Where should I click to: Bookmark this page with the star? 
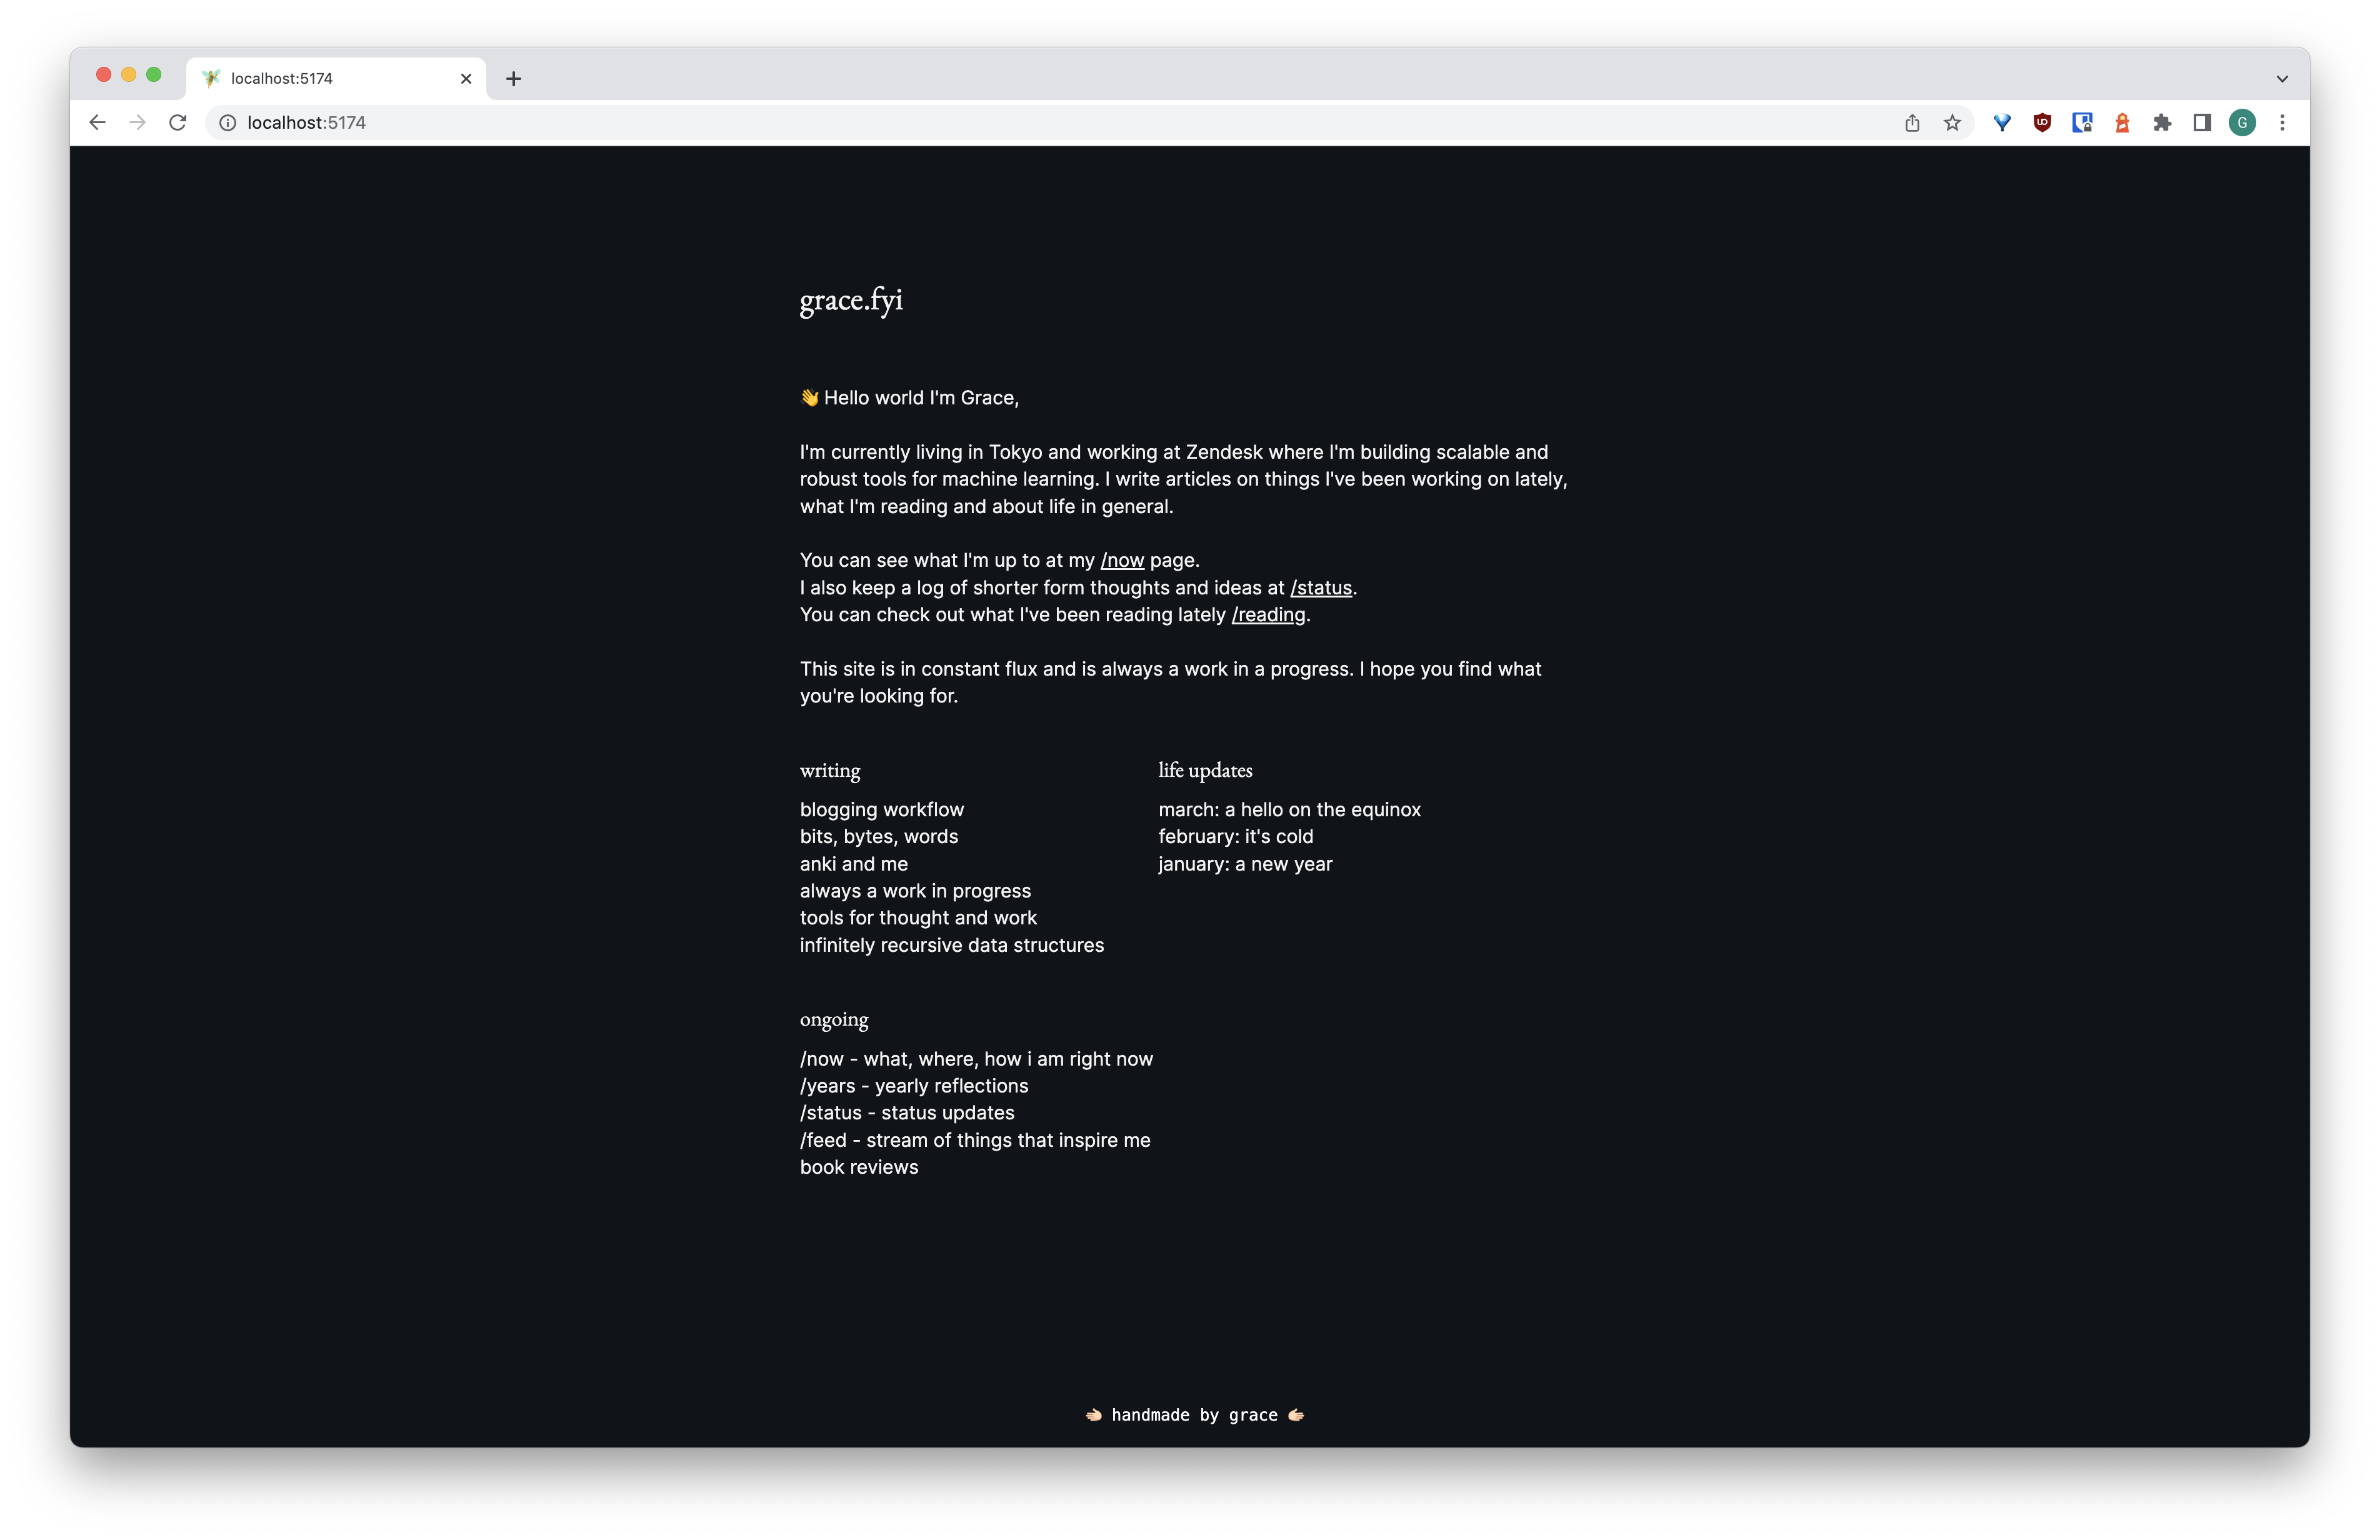click(1952, 123)
